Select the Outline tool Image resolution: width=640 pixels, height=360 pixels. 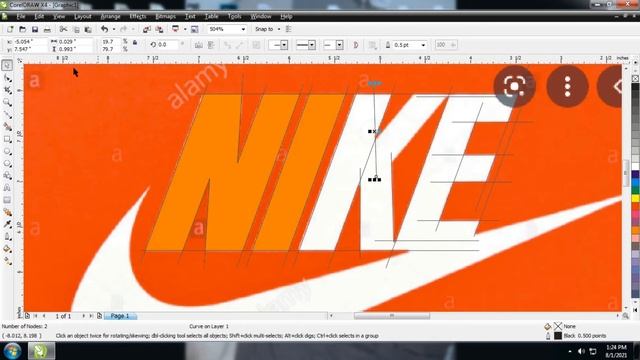[7, 236]
